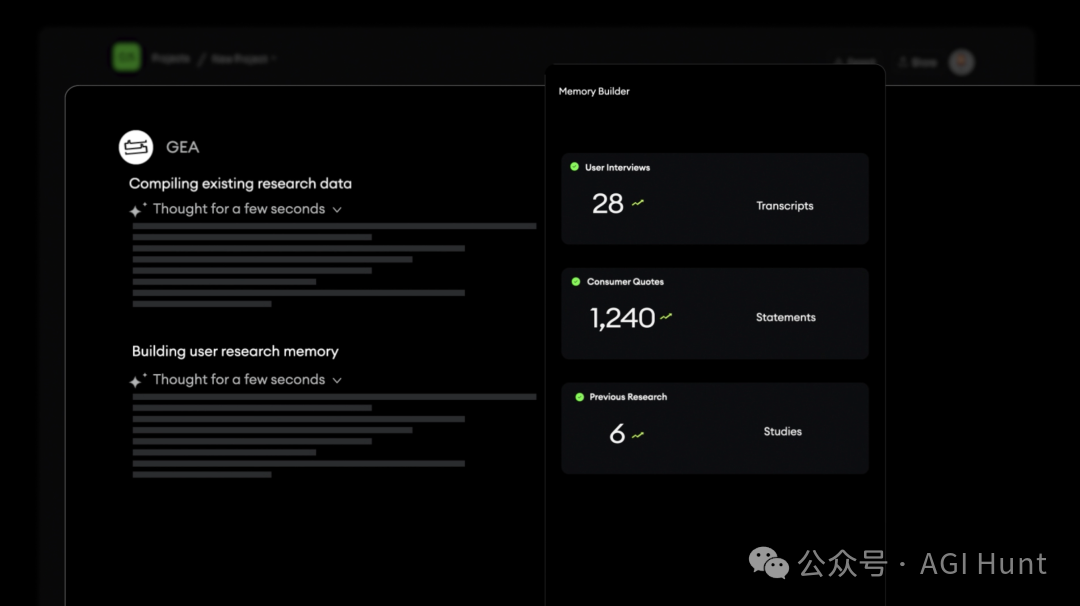Click the green status dot beside User Interviews
Viewport: 1080px width, 606px height.
click(x=574, y=167)
